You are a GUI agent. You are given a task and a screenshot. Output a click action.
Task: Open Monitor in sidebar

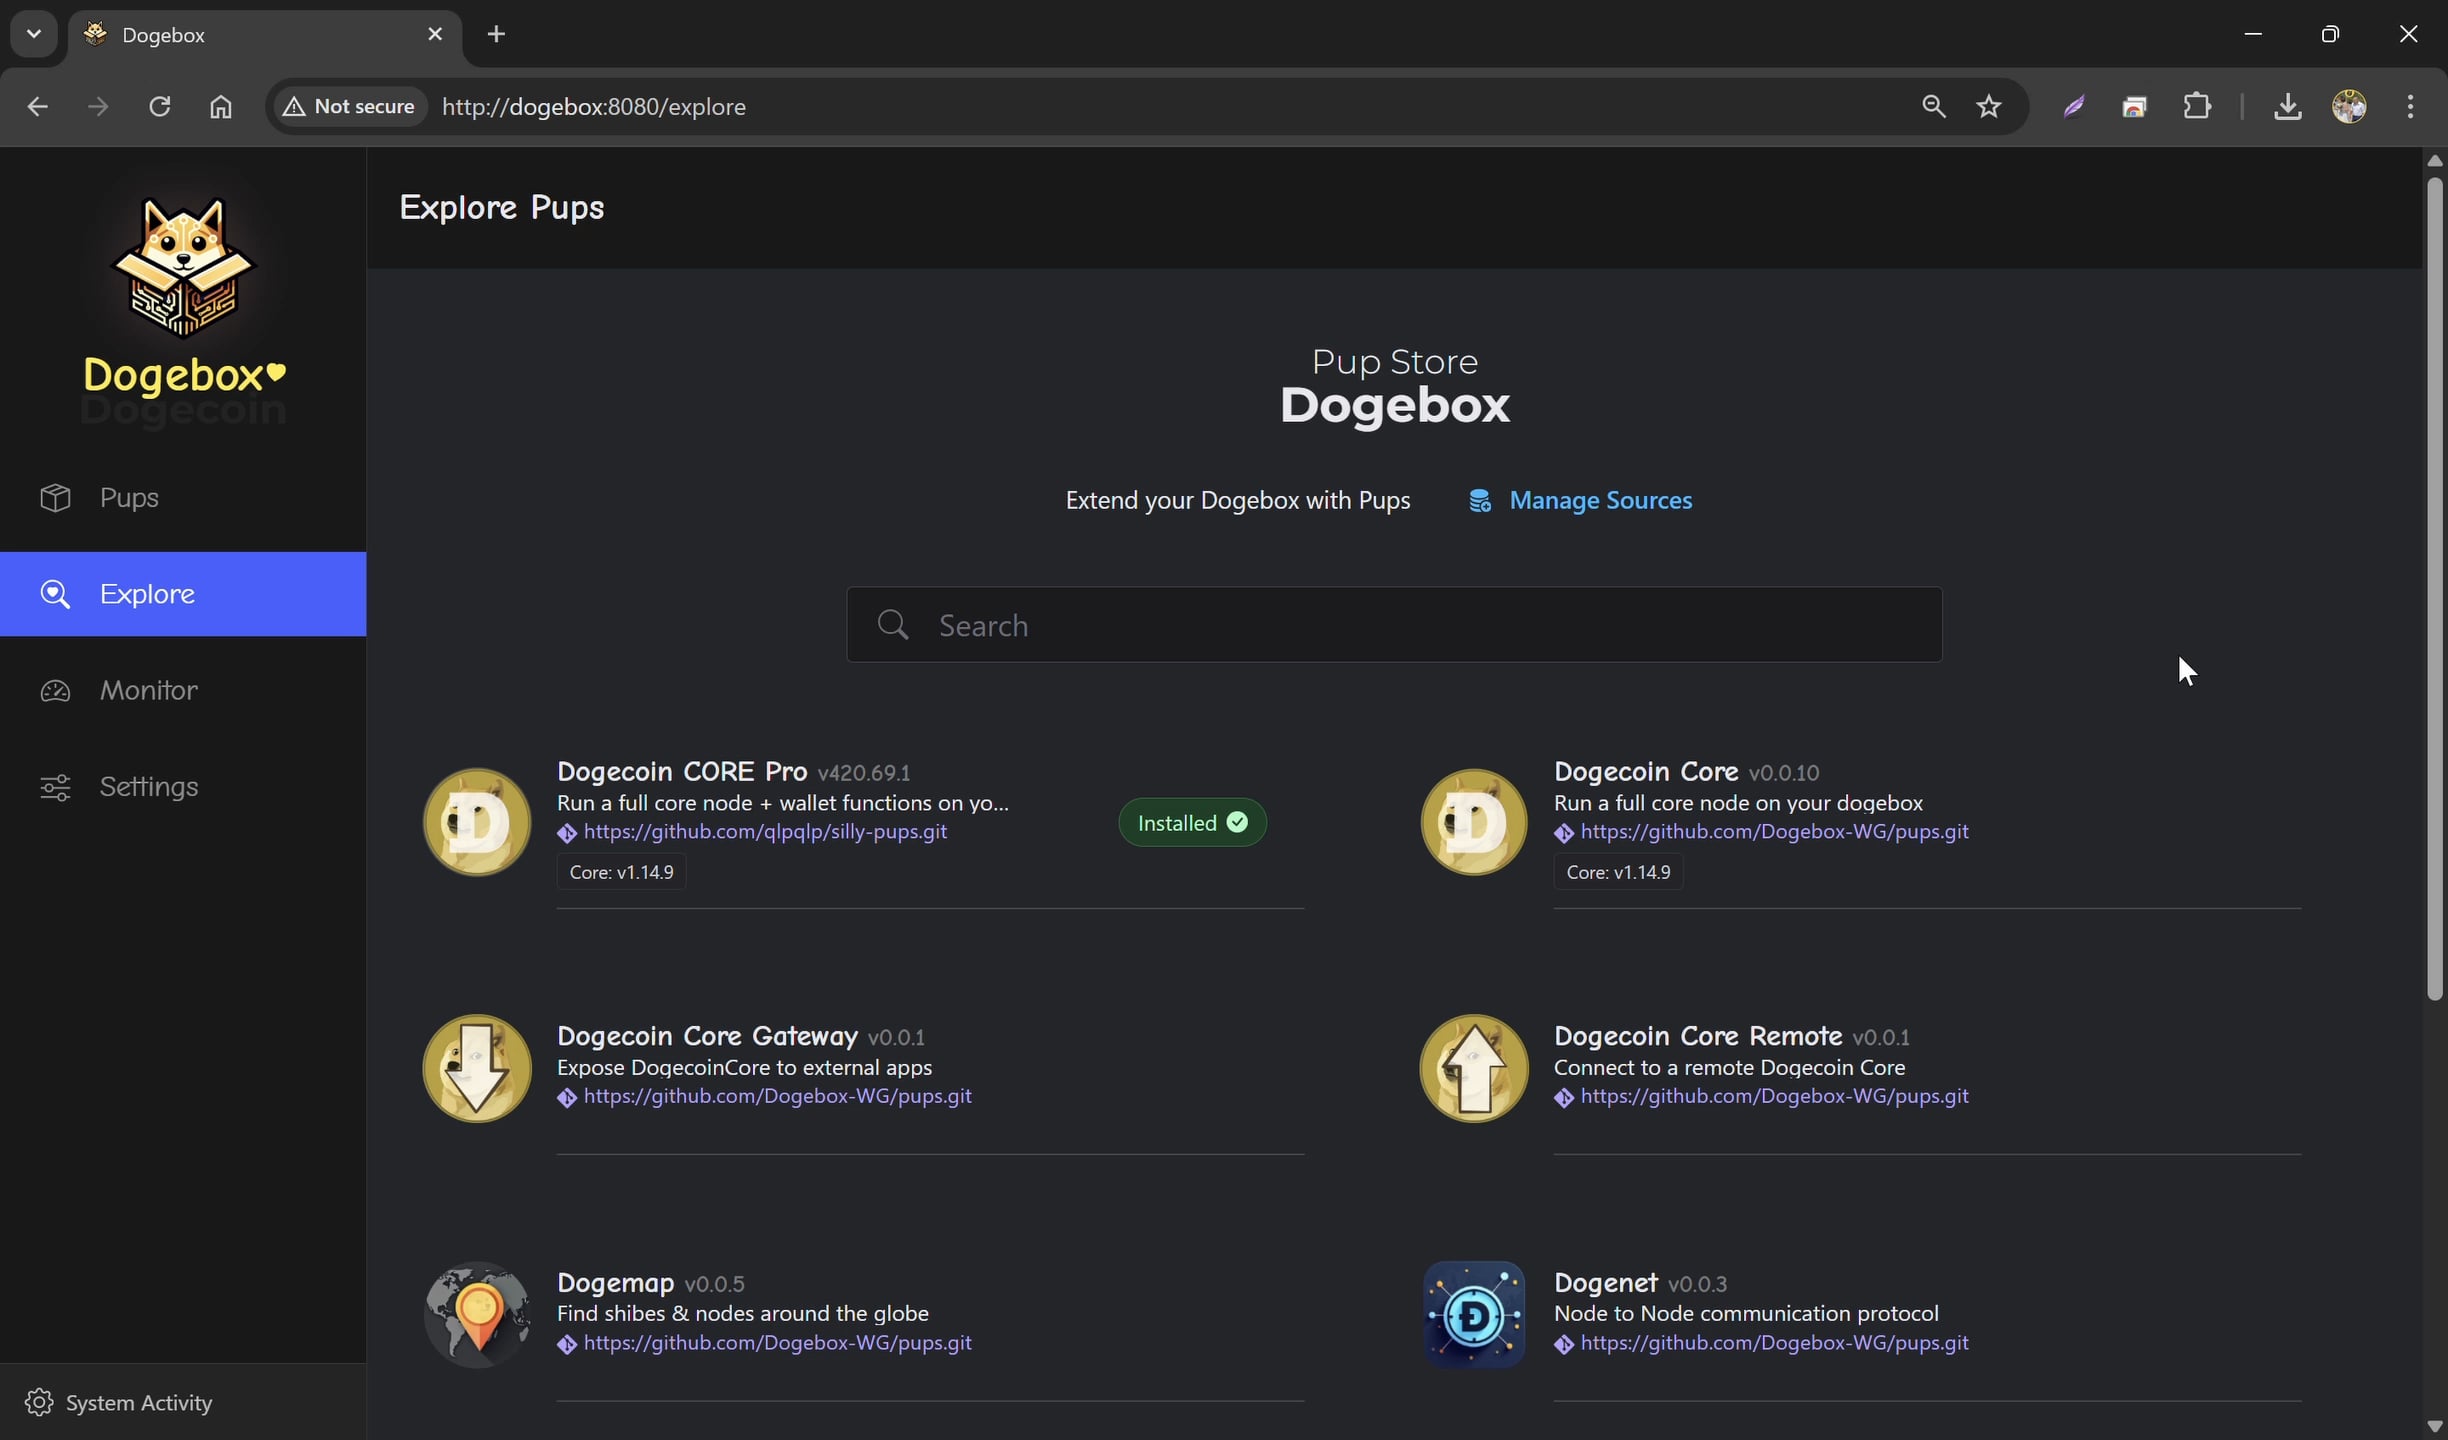coord(148,690)
